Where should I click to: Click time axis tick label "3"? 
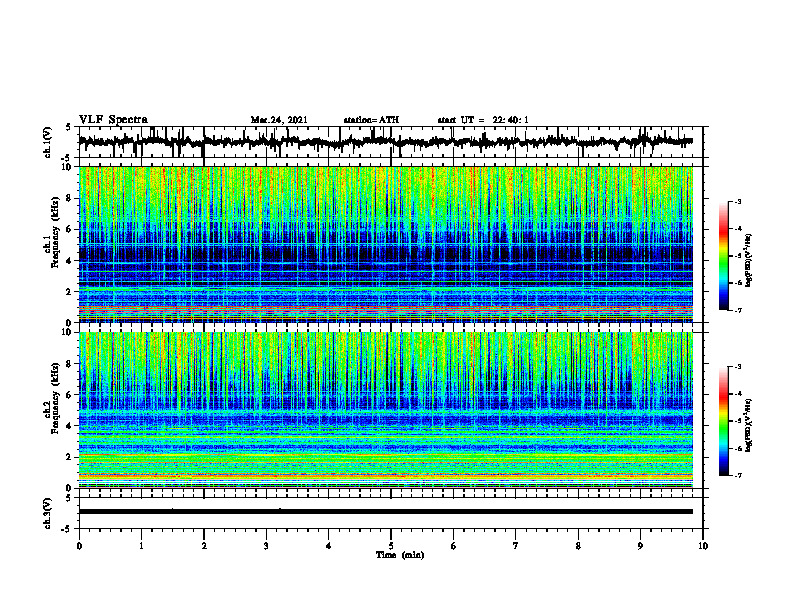(x=266, y=546)
